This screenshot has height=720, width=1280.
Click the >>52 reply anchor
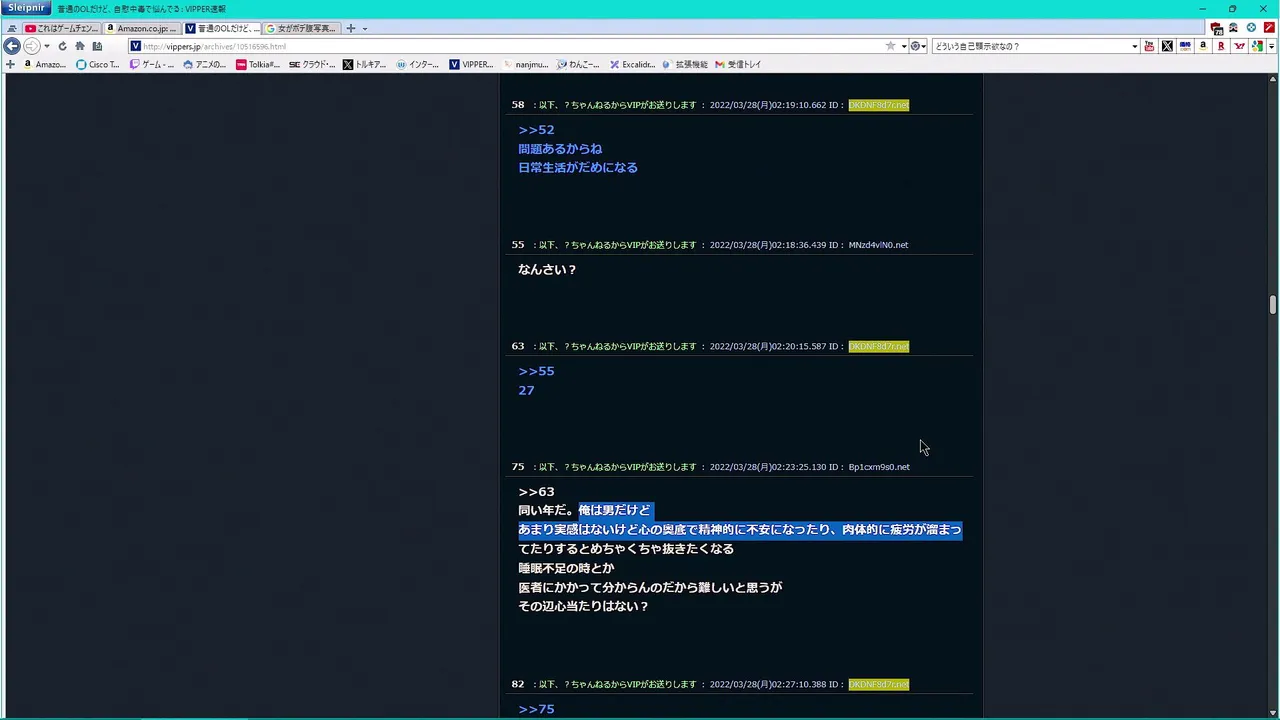[536, 130]
